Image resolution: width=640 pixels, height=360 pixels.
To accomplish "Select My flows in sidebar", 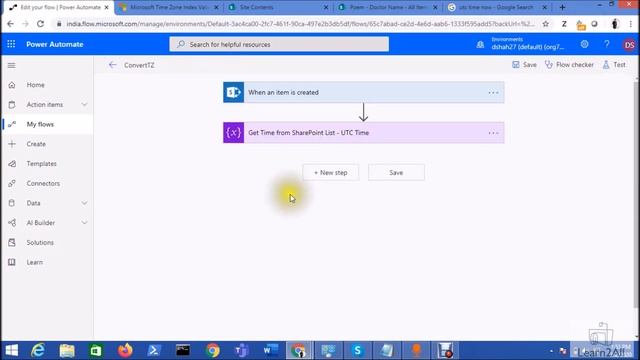I will point(40,124).
